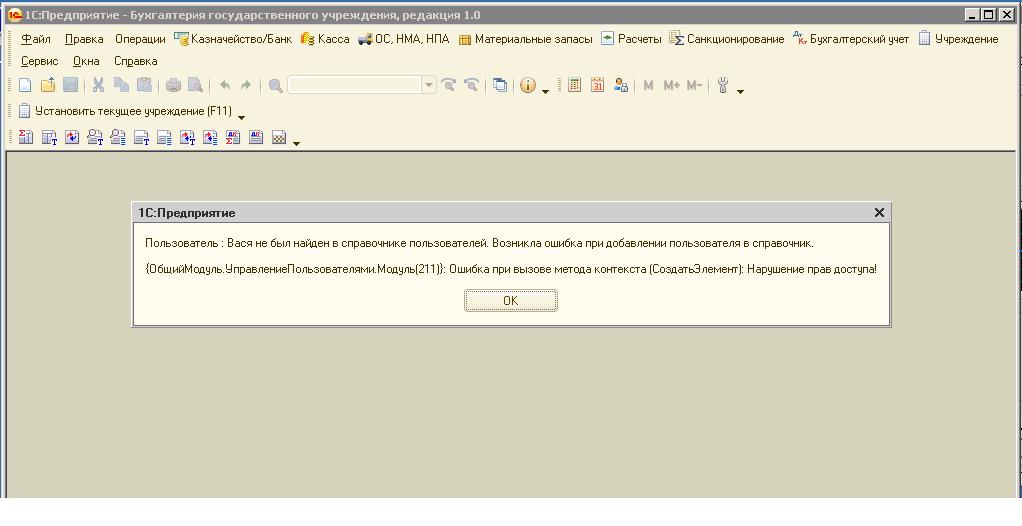This screenshot has width=1022, height=526.
Task: Open the Правка menu
Action: 84,39
